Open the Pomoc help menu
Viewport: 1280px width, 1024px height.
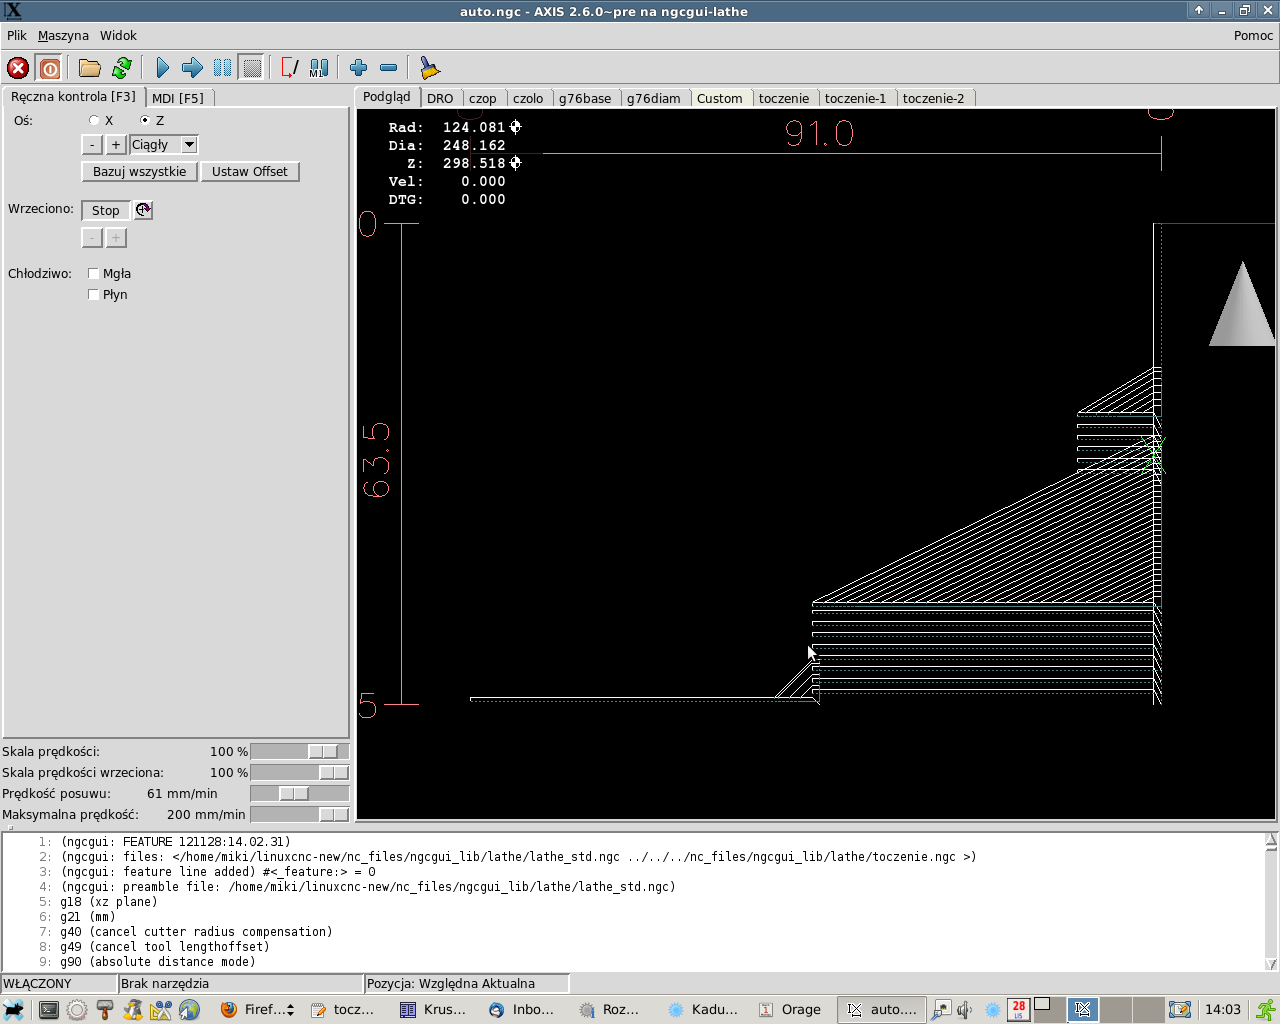coord(1253,36)
